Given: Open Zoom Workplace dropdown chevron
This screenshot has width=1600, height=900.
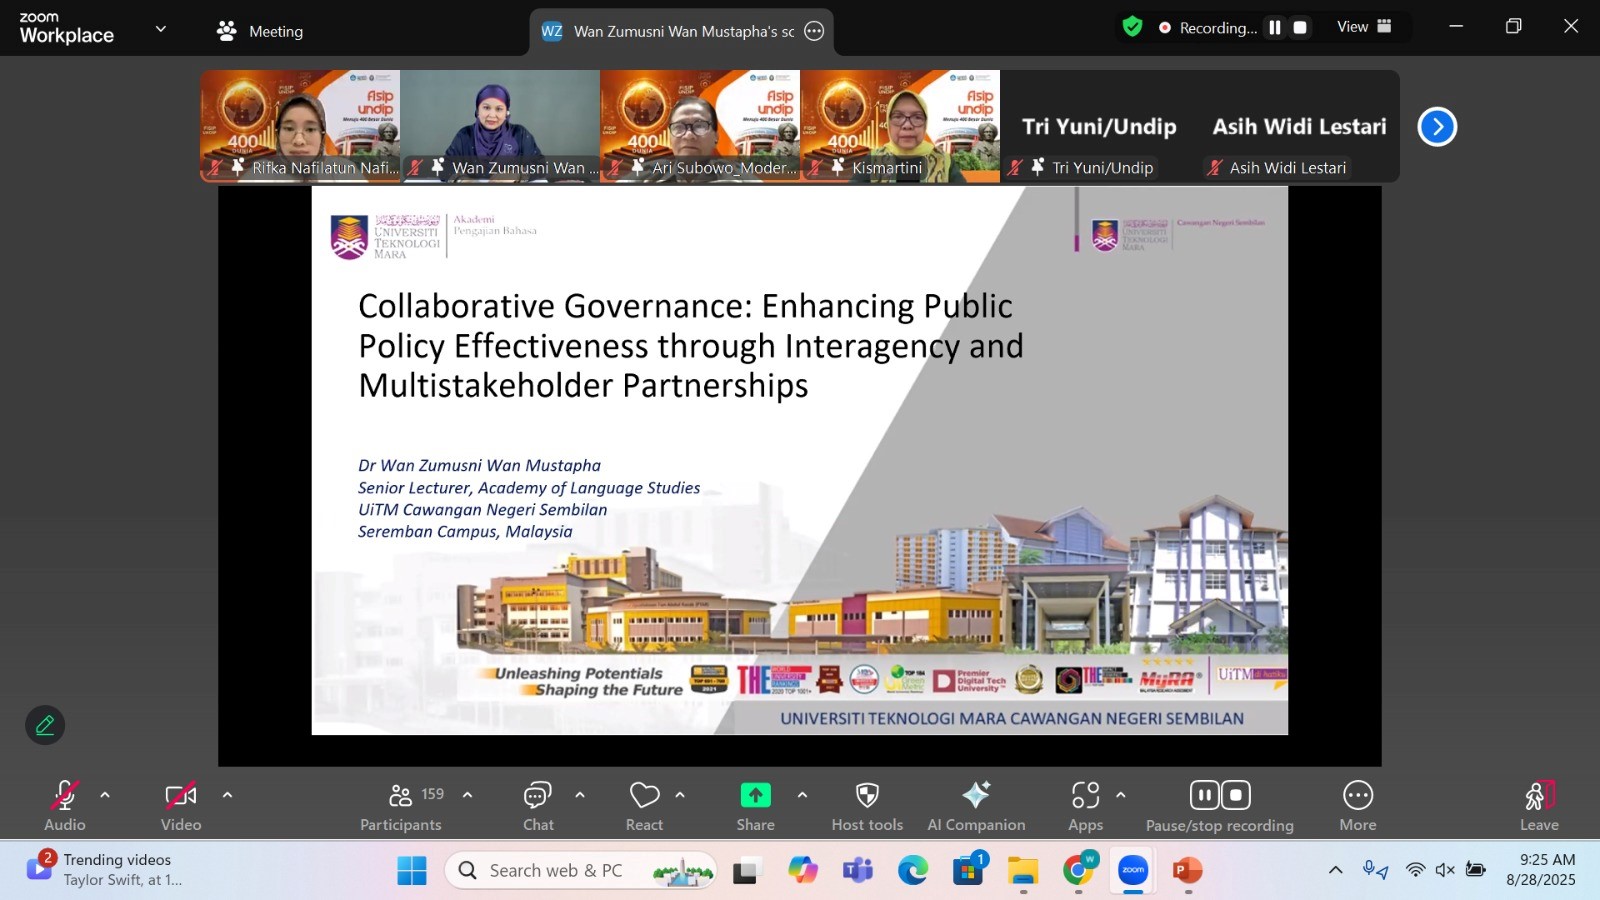Looking at the screenshot, I should tap(161, 29).
